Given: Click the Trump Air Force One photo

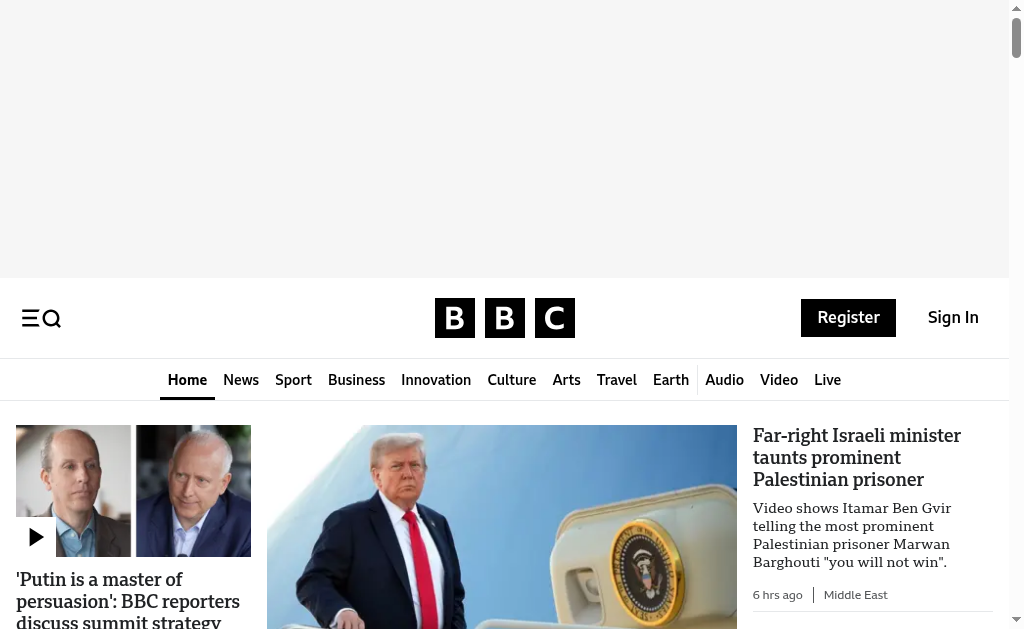Looking at the screenshot, I should (502, 527).
